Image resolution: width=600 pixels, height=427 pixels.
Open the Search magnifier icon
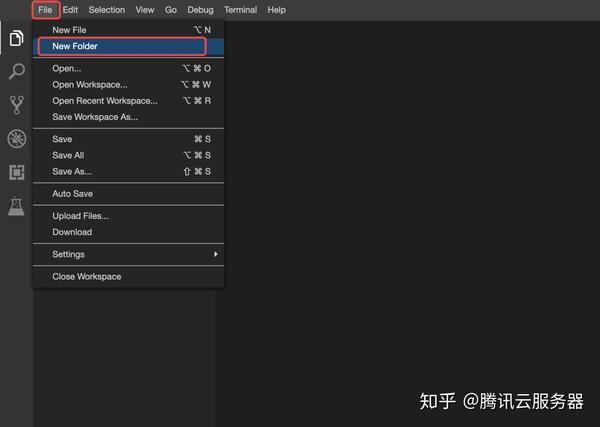tap(16, 71)
